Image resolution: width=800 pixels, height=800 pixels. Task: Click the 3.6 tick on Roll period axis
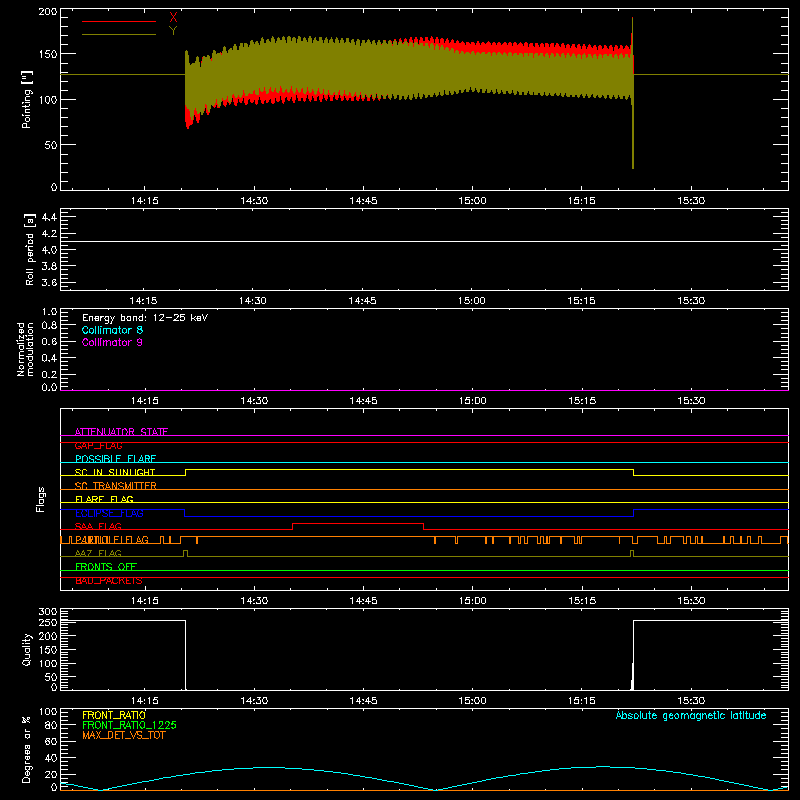(49, 282)
